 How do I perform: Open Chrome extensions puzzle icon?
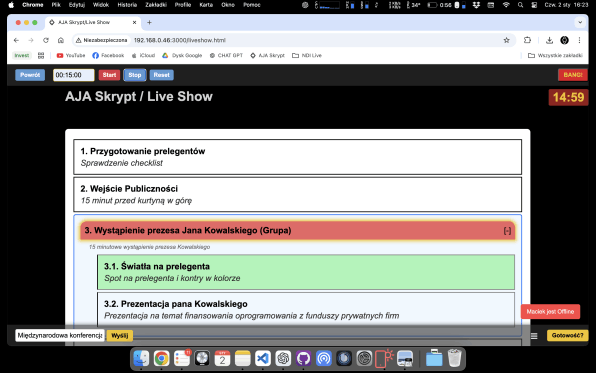tap(527, 40)
